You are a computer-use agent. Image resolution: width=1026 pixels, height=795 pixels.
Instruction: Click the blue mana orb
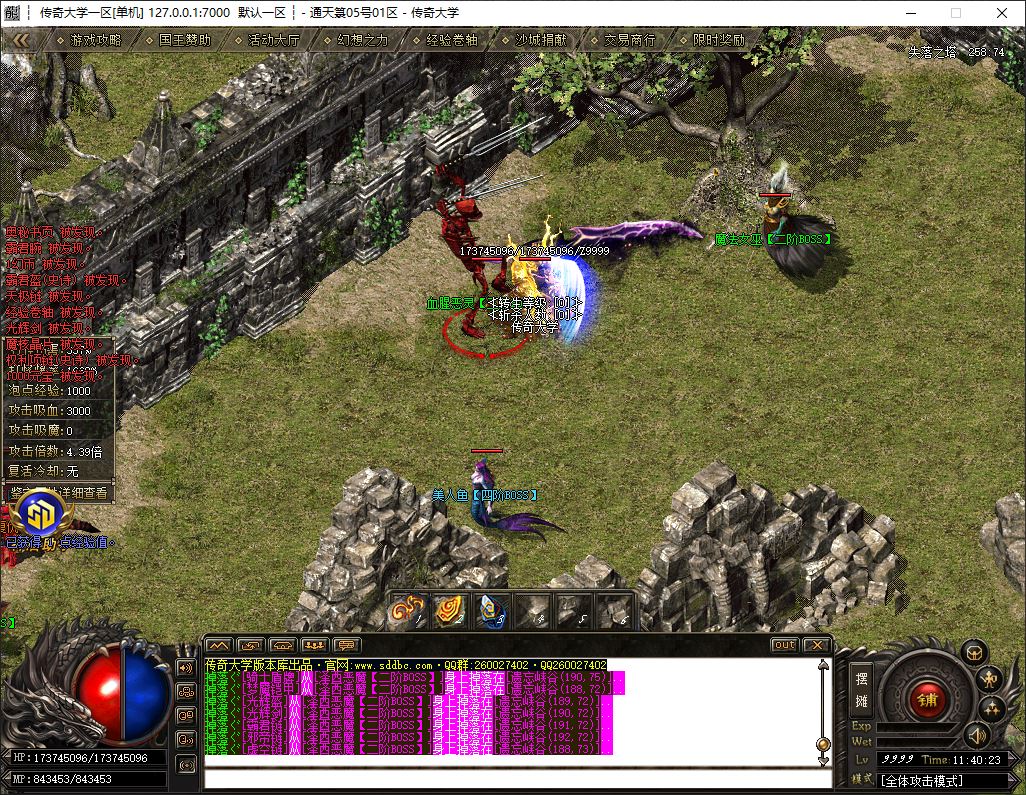tap(147, 694)
